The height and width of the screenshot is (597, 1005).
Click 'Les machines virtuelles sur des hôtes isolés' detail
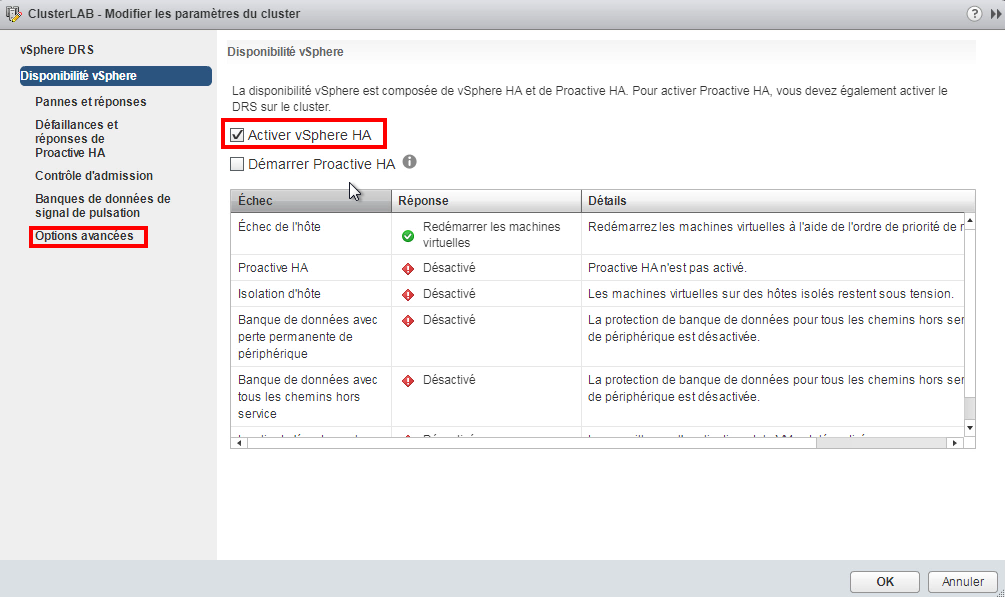[771, 294]
